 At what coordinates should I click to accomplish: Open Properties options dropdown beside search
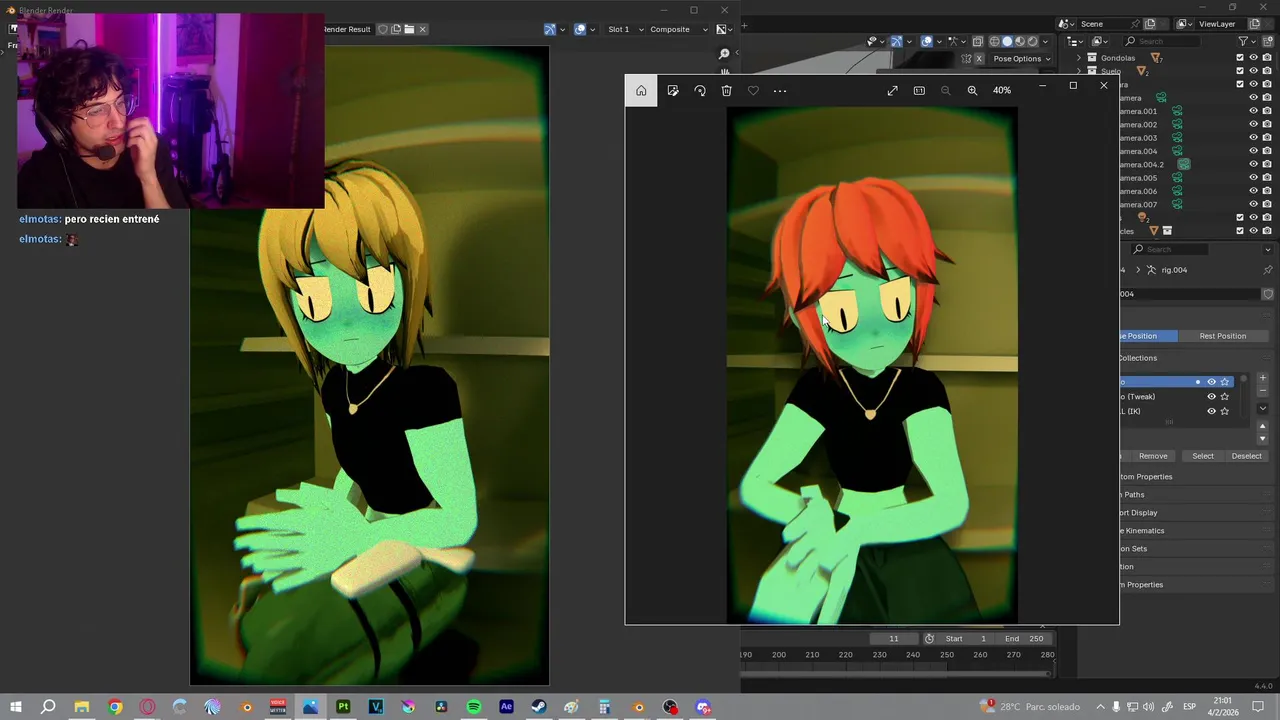[x=1268, y=249]
